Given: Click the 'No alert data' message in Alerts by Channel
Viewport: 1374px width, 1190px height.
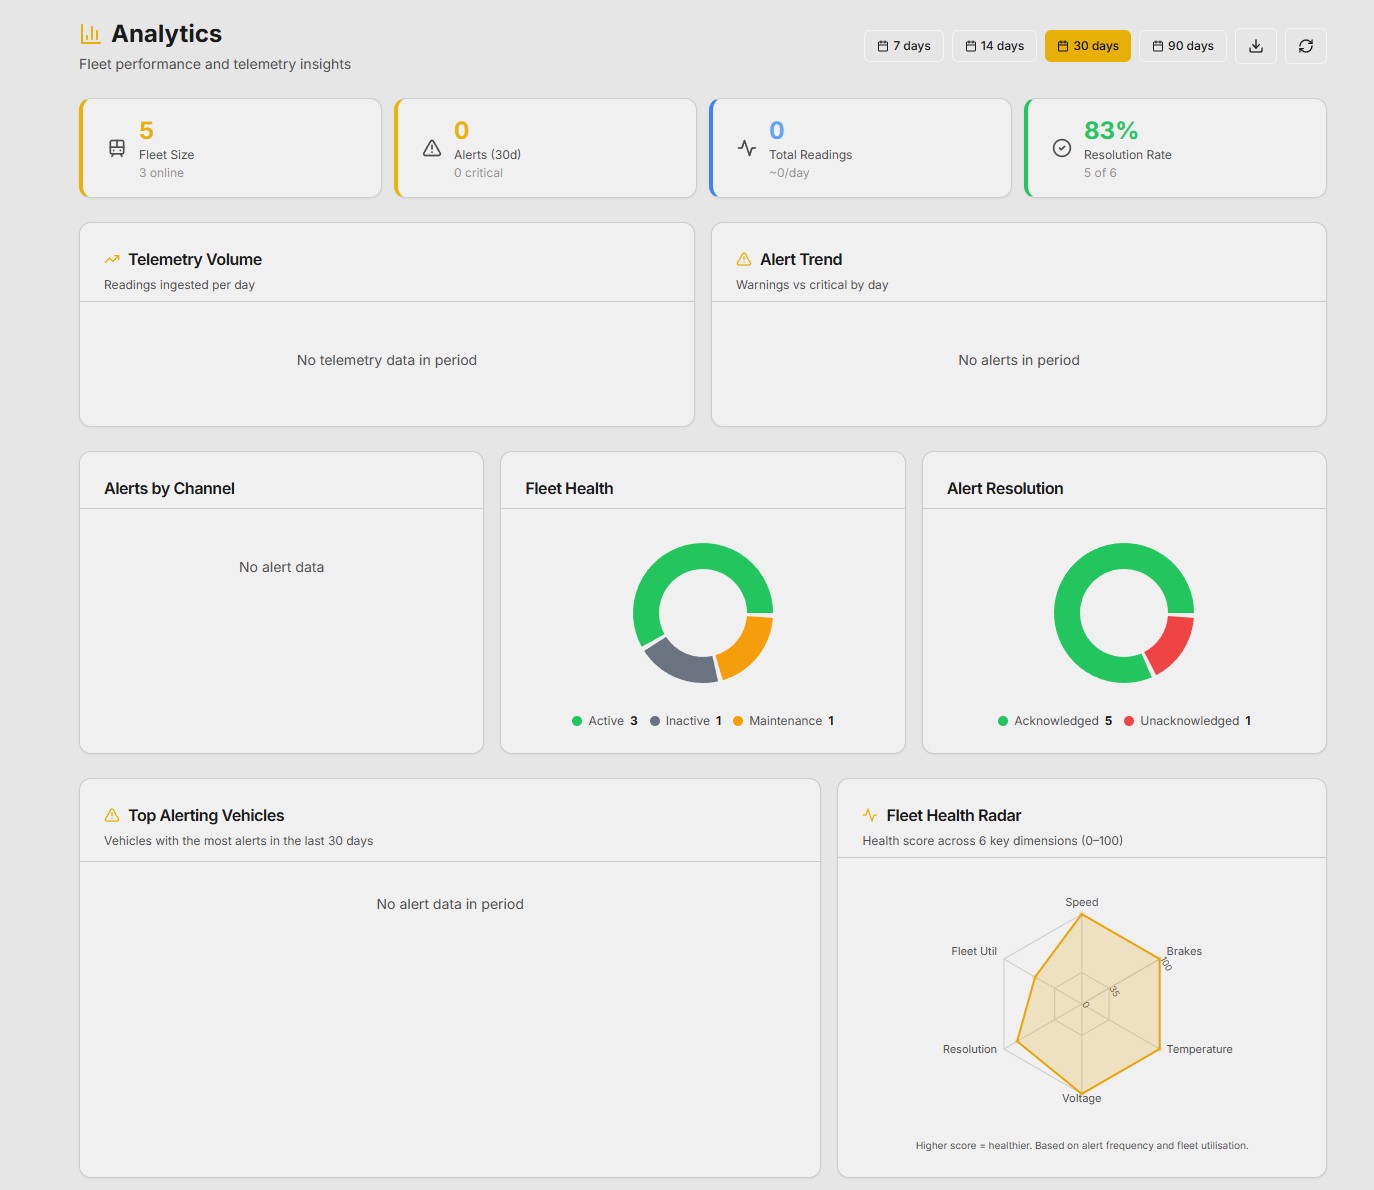Looking at the screenshot, I should [x=282, y=567].
